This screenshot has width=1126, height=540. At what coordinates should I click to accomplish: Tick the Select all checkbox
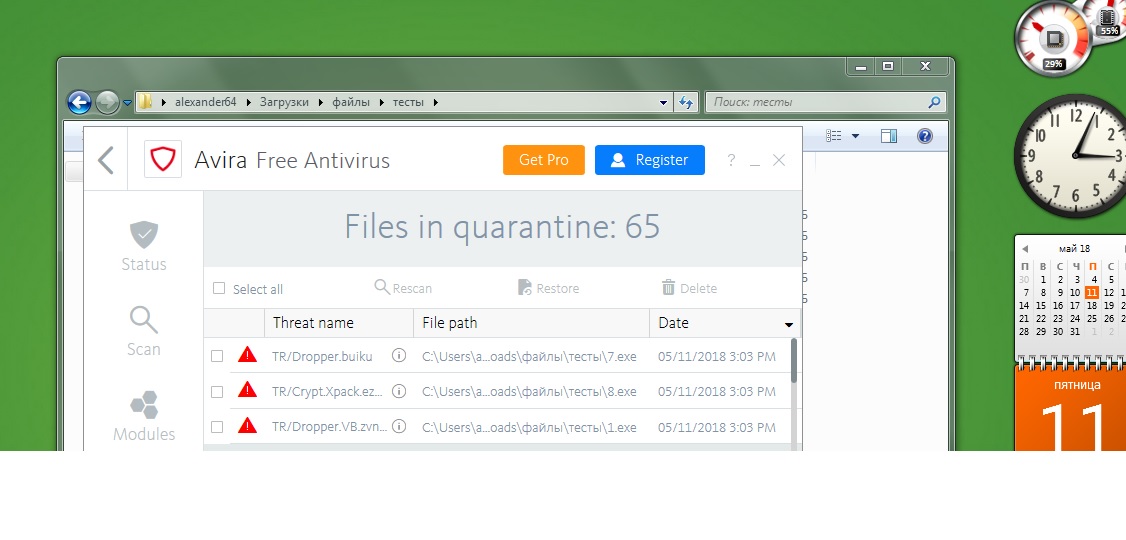[x=219, y=289]
